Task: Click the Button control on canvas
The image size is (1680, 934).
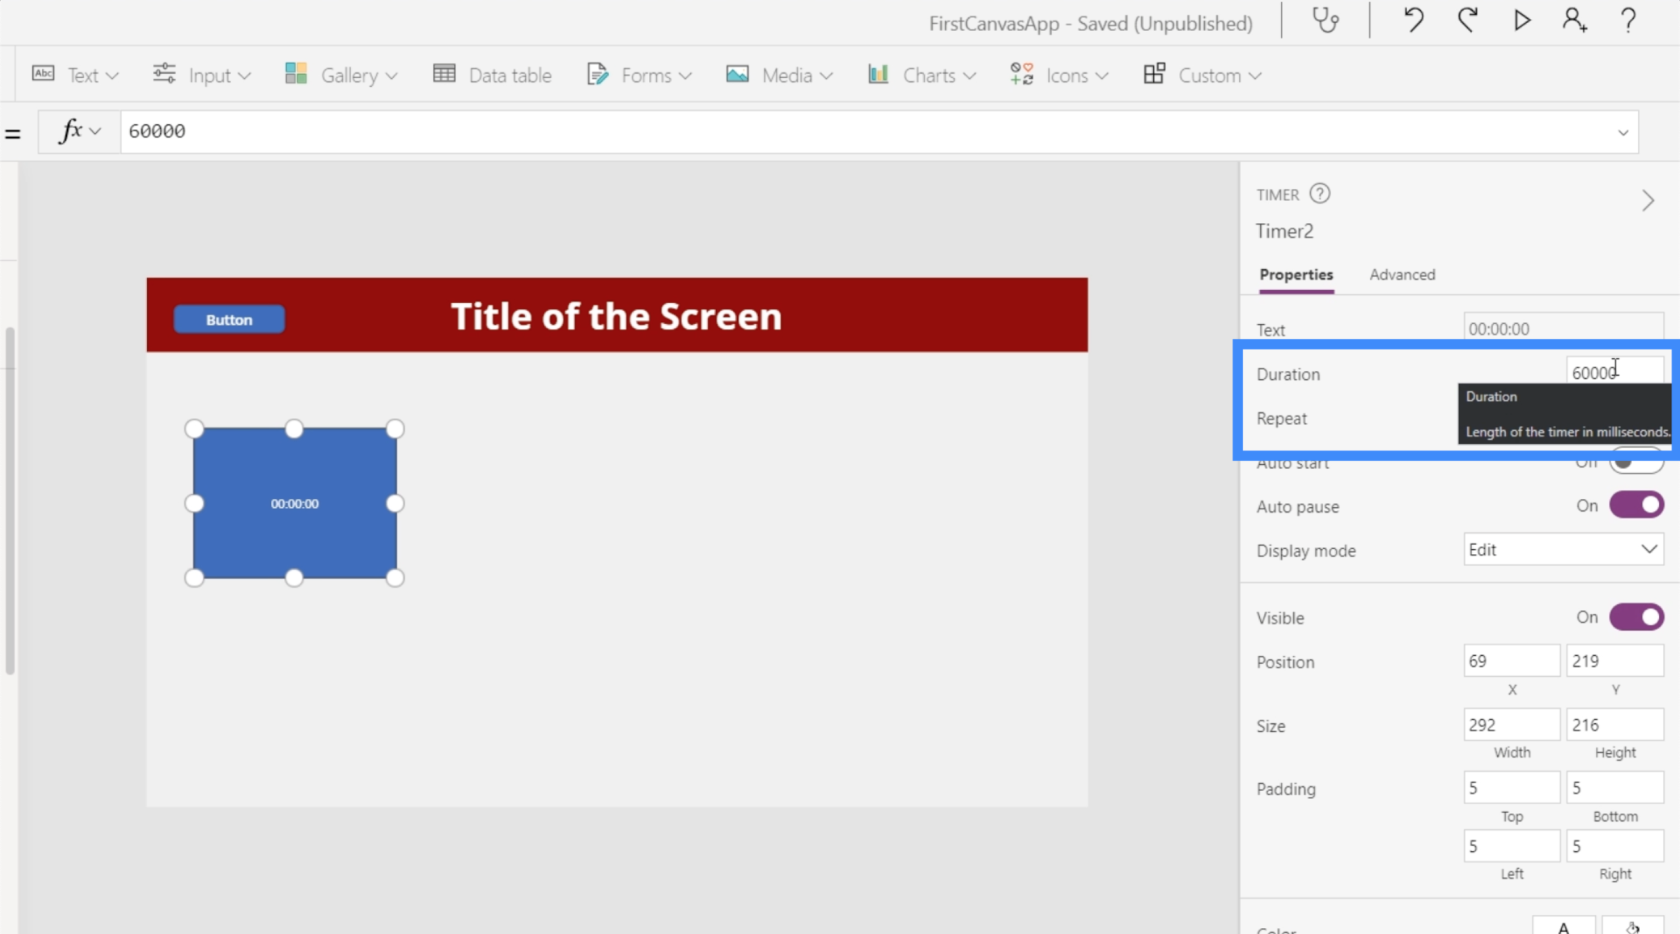Action: point(229,320)
